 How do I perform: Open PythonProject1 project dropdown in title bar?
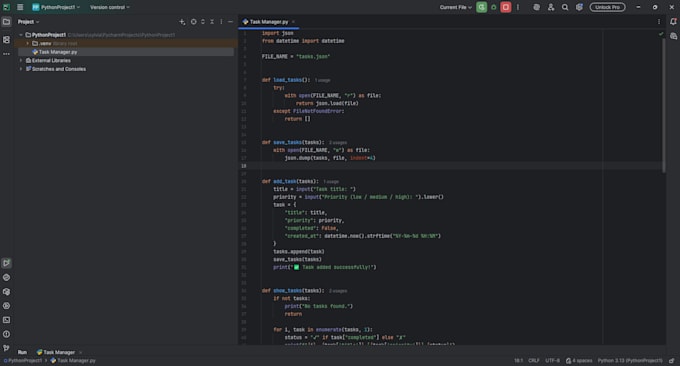(x=56, y=7)
